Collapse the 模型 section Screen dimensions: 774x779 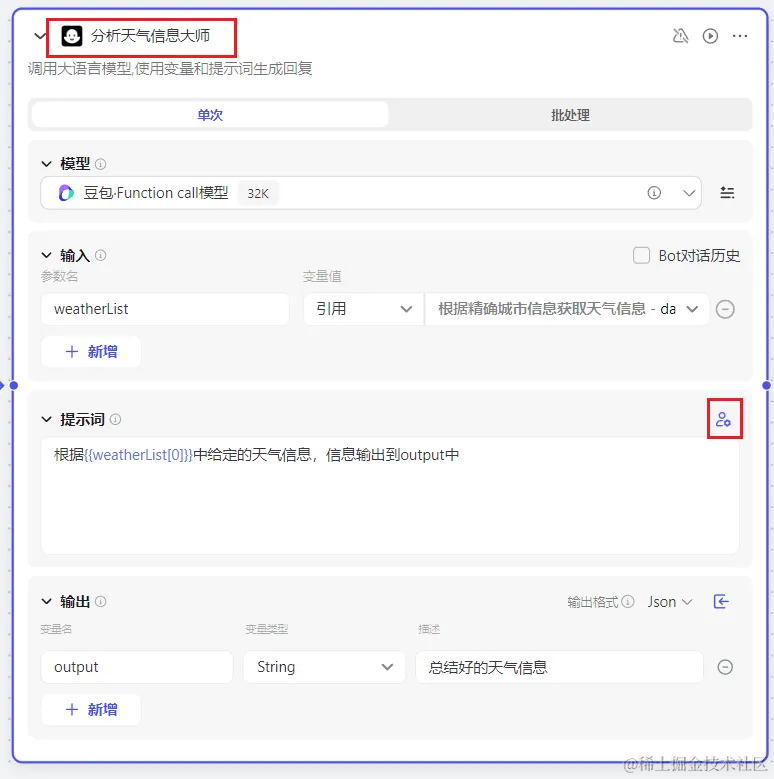pyautogui.click(x=46, y=163)
